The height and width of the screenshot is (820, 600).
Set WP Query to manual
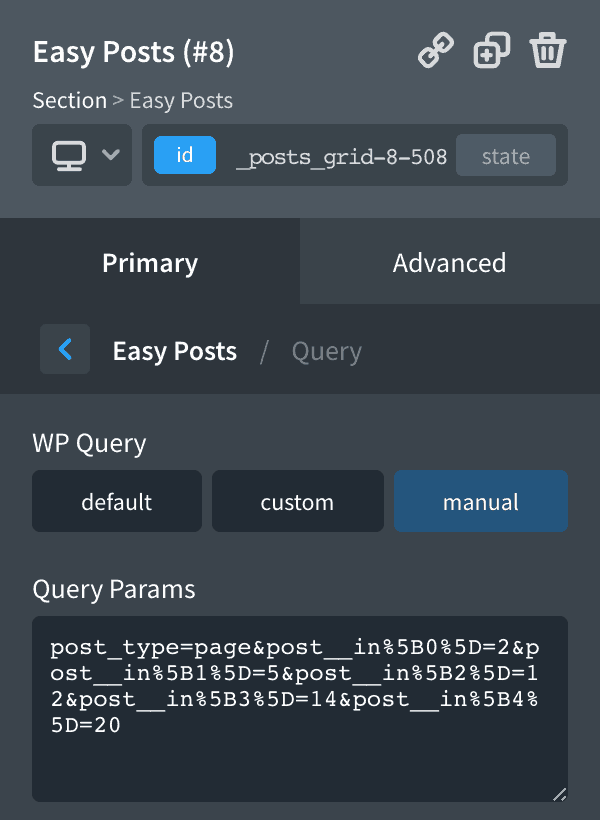coord(481,501)
